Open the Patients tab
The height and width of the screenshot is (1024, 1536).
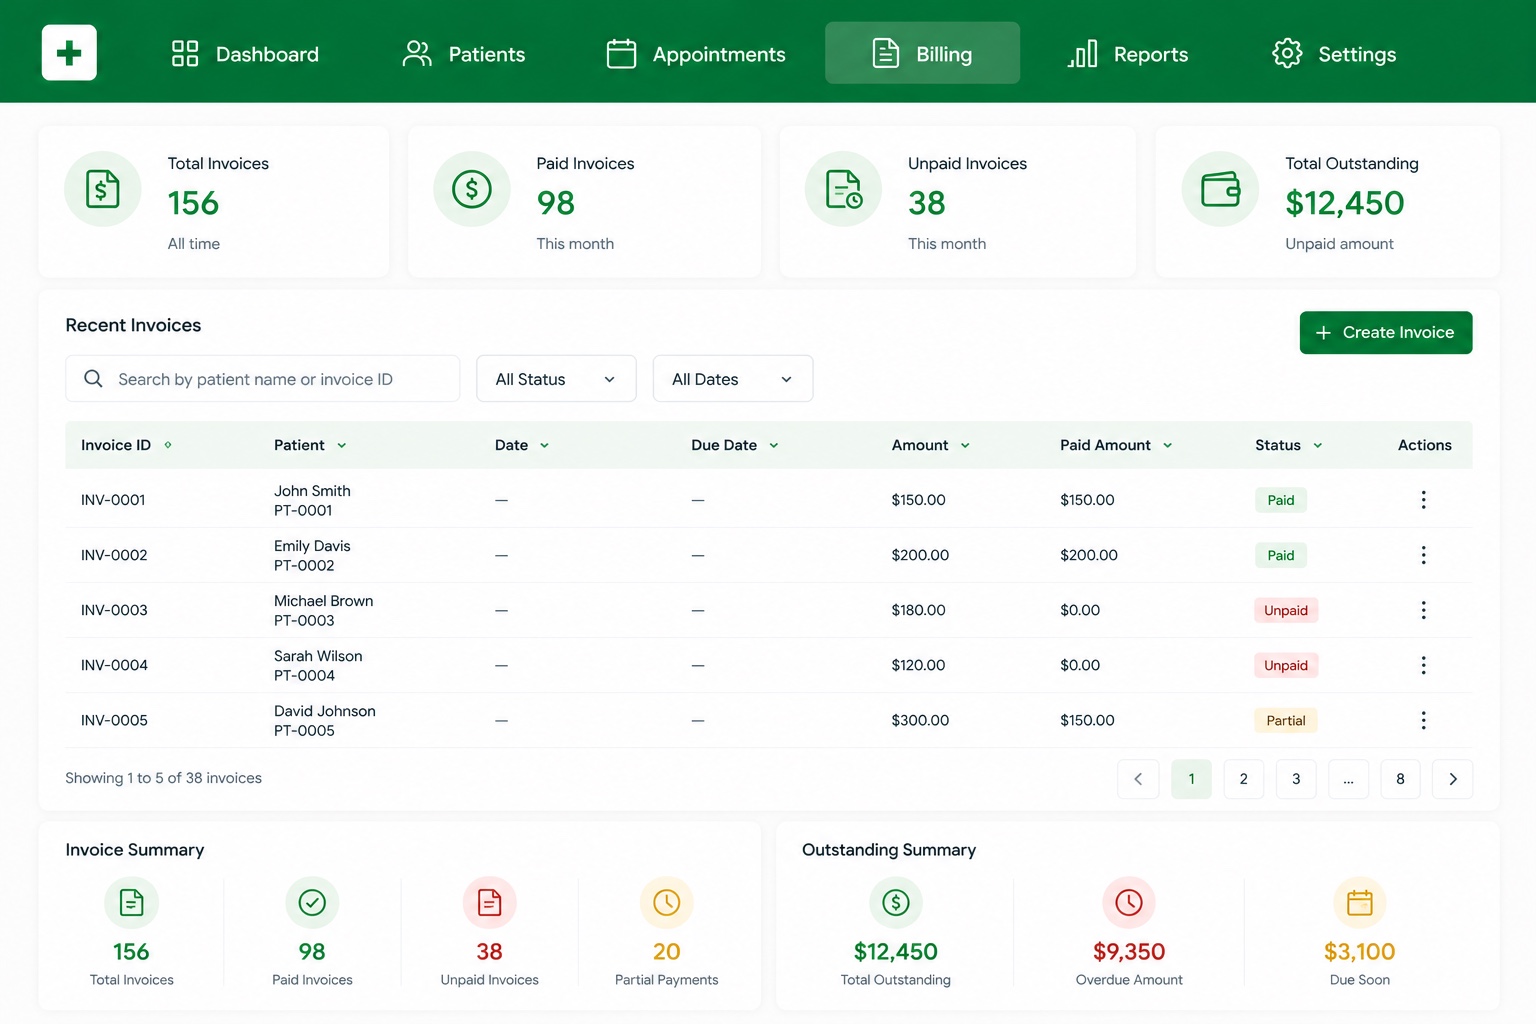463,54
